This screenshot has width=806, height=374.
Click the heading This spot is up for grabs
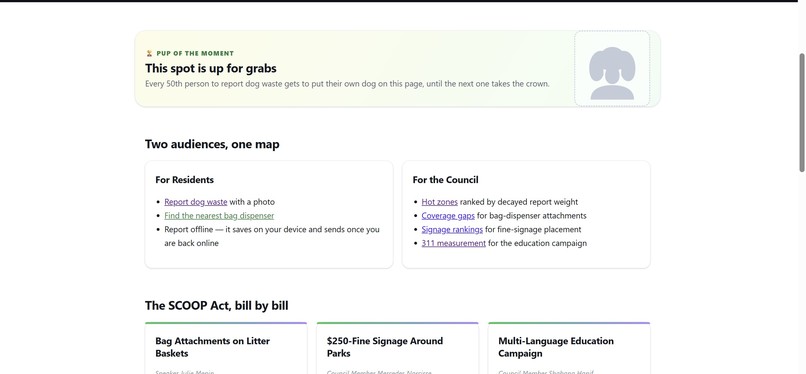point(211,68)
